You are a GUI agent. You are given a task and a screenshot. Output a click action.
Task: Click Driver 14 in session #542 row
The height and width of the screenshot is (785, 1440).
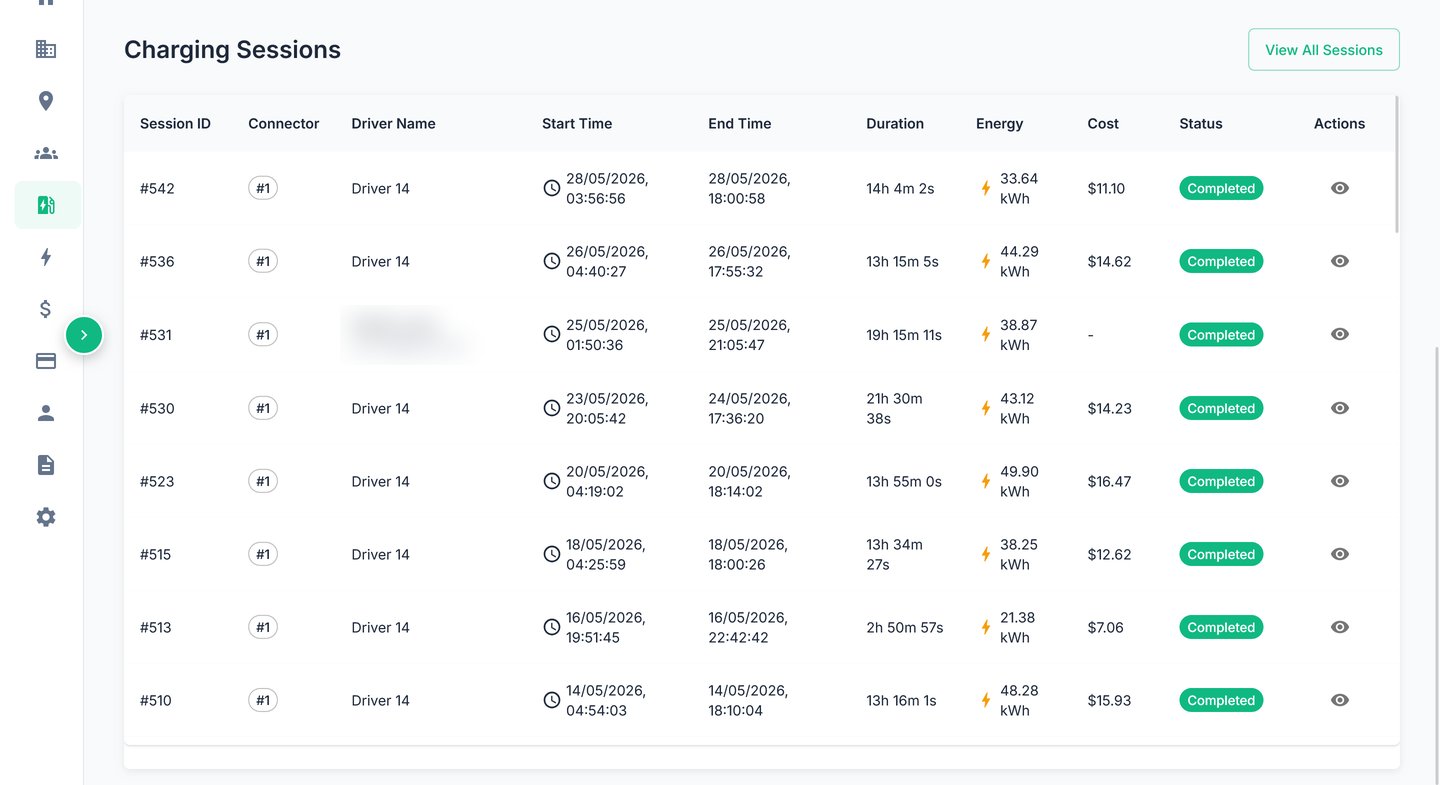[x=380, y=188]
